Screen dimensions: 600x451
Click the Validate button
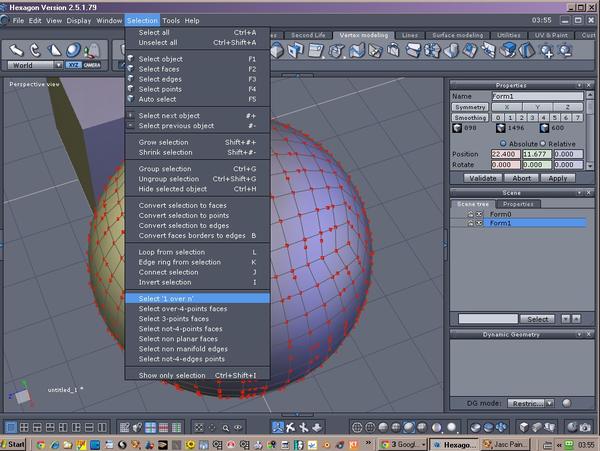[483, 178]
